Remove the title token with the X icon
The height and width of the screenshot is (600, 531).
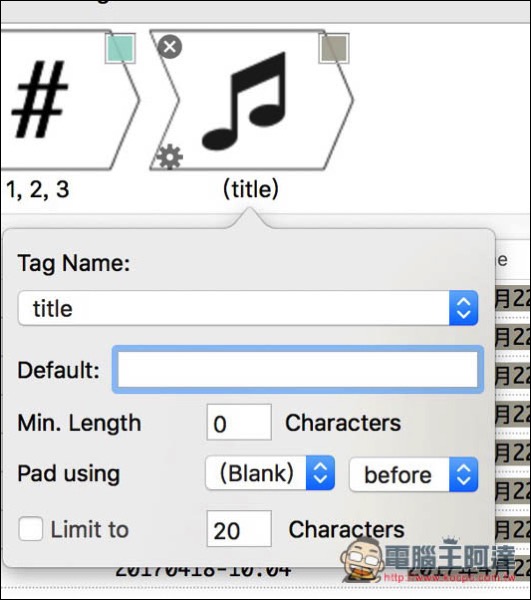pos(169,47)
